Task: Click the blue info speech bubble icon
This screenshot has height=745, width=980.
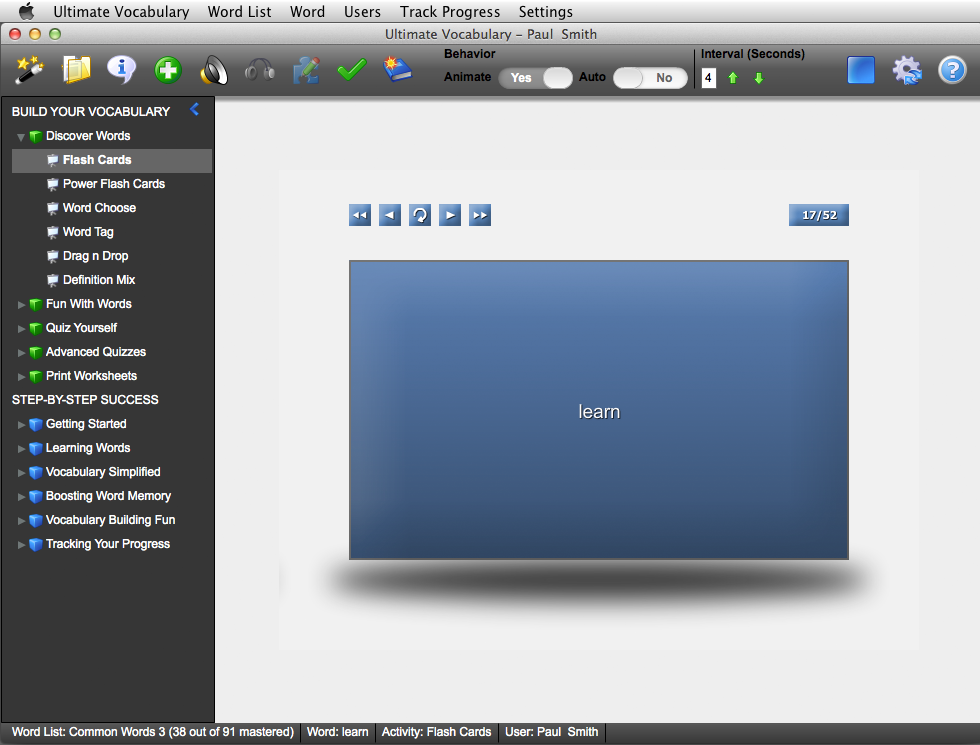Action: coord(122,70)
